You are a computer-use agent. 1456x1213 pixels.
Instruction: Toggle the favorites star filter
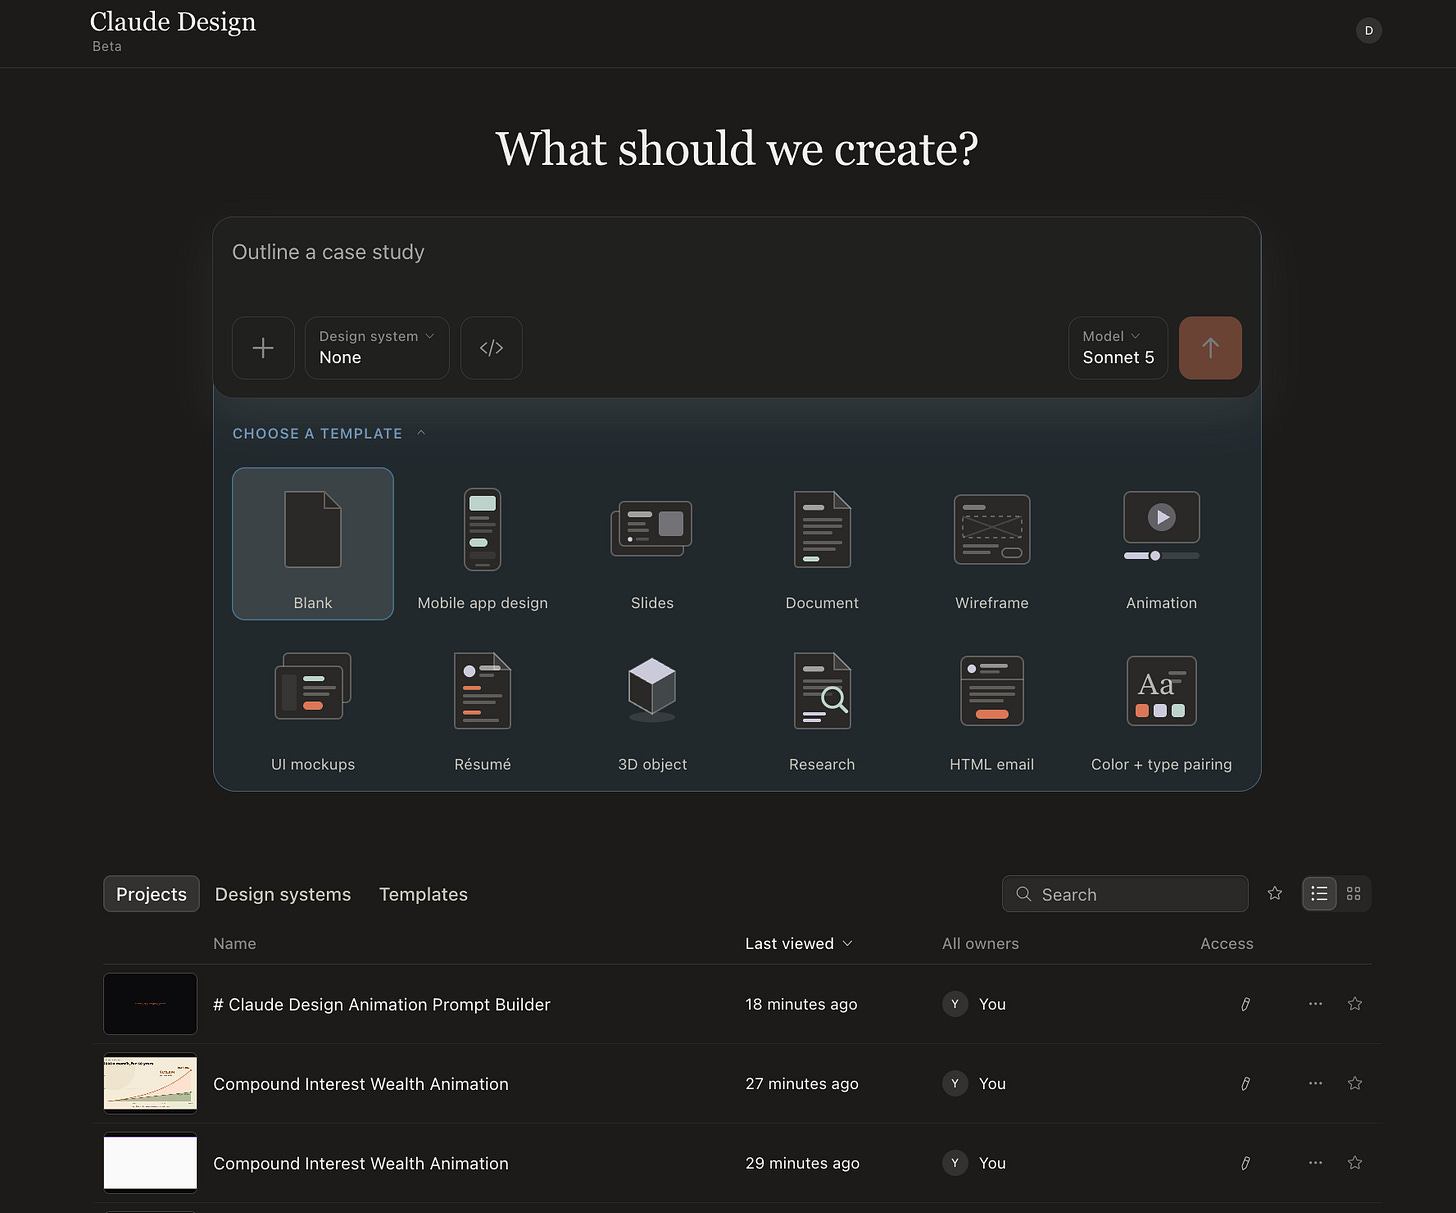1275,894
